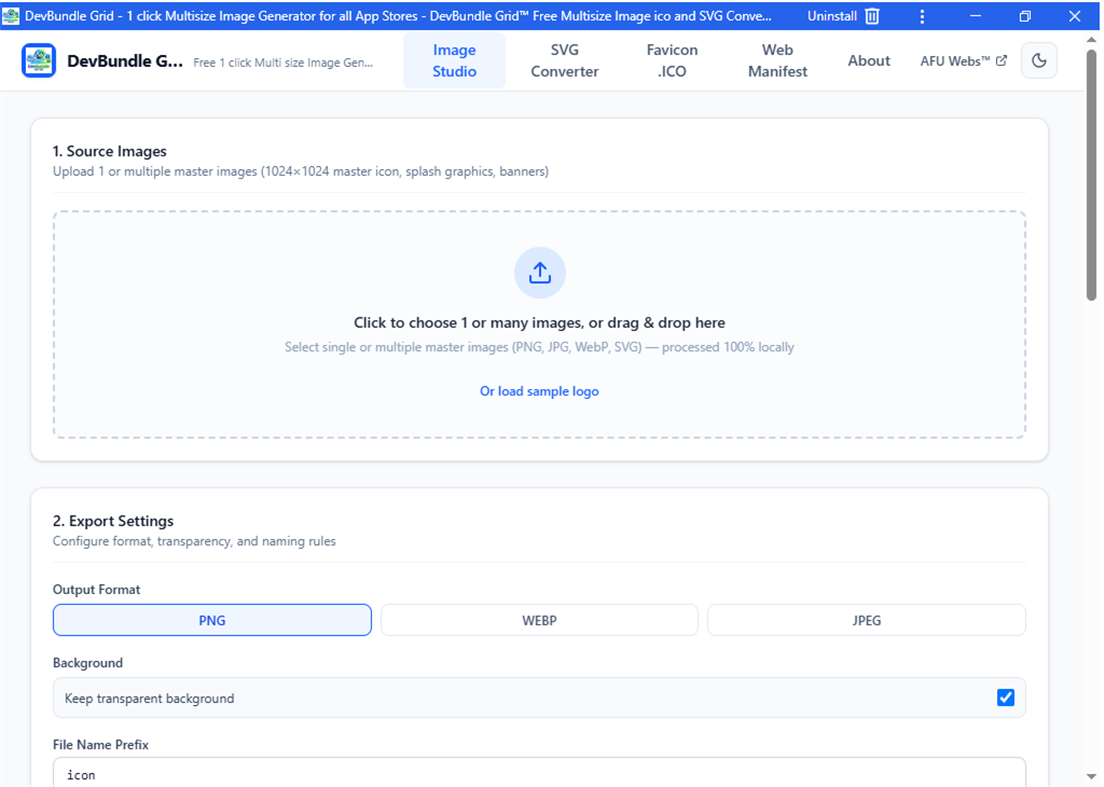Click the 'Background' label
Image resolution: width=1104 pixels, height=787 pixels.
(88, 662)
